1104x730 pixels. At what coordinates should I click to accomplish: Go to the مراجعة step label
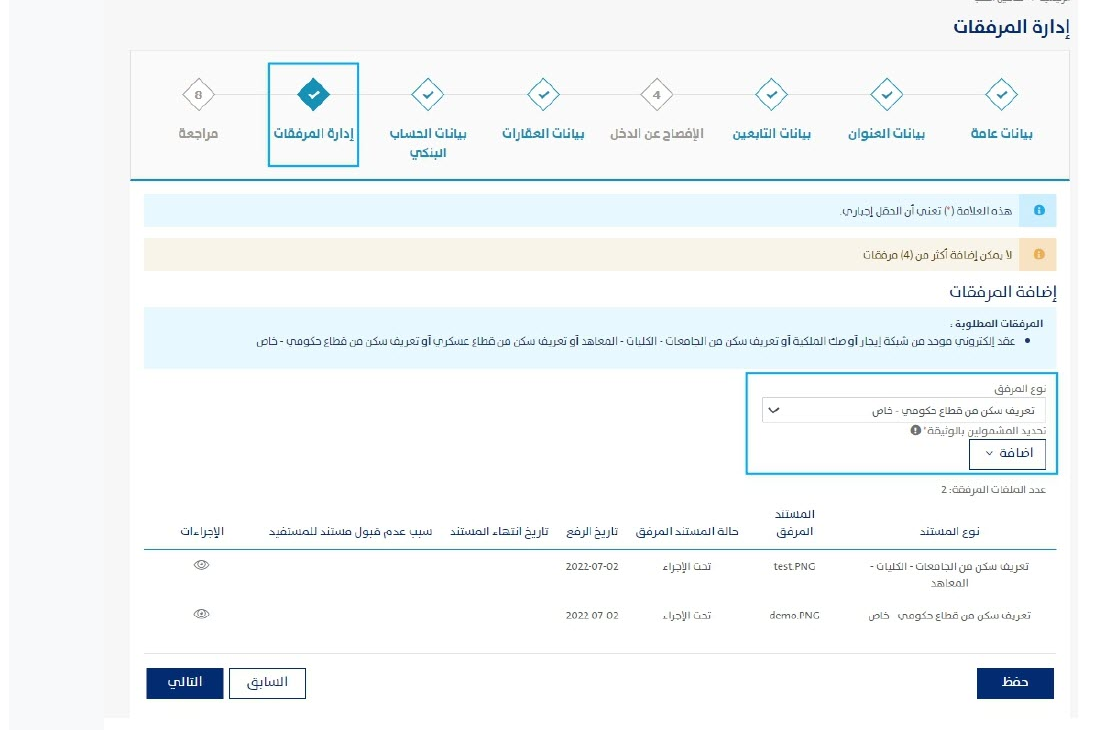[x=198, y=134]
